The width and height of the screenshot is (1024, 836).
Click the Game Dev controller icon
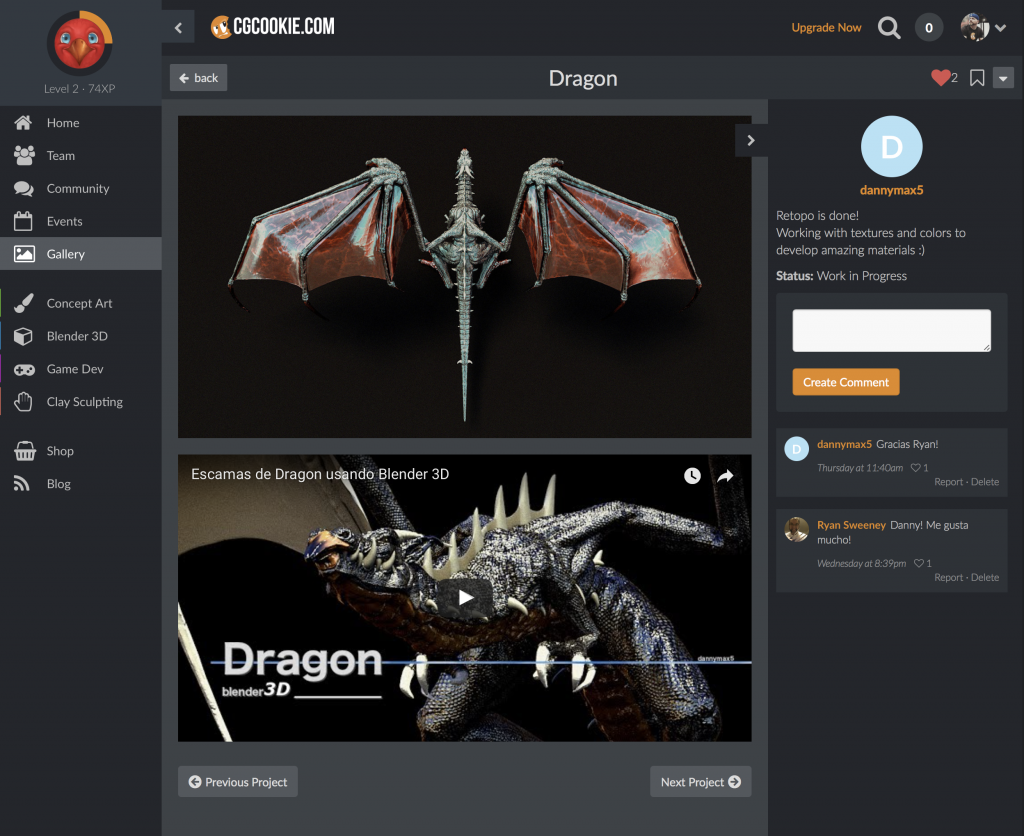tap(24, 370)
